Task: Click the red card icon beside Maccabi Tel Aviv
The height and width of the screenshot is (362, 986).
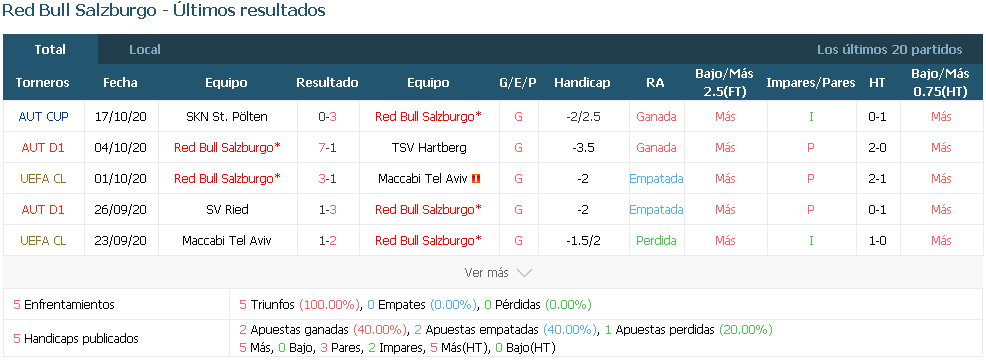Action: [x=475, y=178]
